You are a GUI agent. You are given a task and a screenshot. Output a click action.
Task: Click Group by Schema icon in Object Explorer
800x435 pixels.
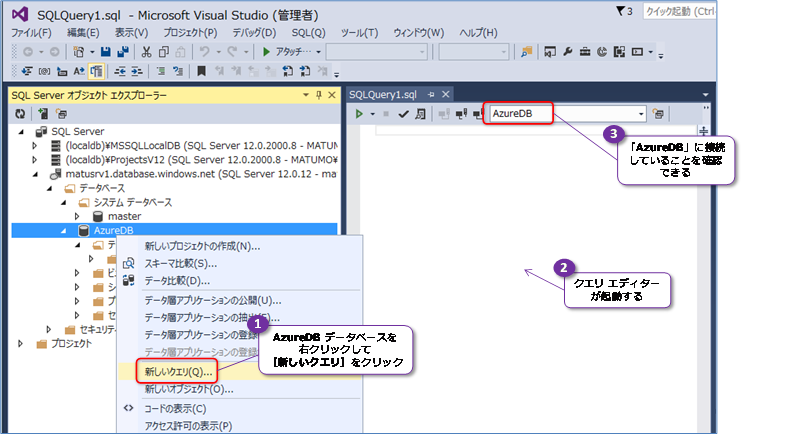[x=61, y=114]
